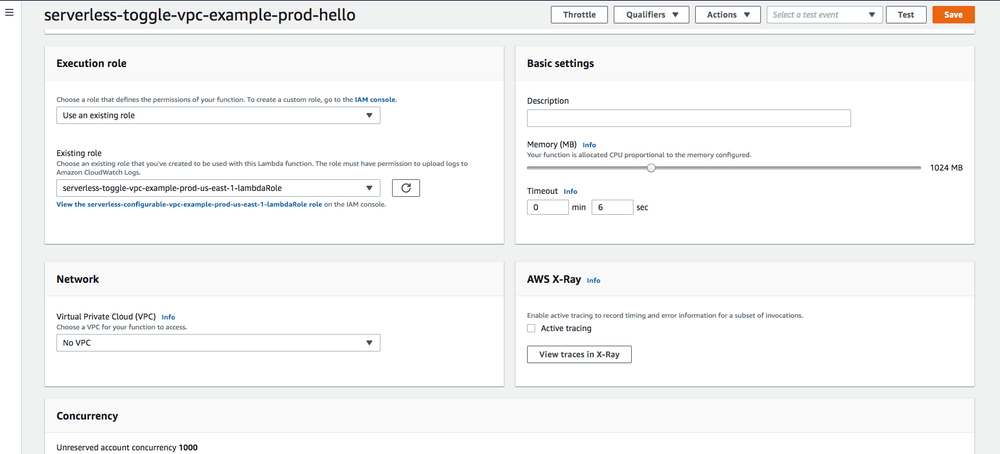
Task: Open the hamburger navigation menu
Action: pos(9,13)
